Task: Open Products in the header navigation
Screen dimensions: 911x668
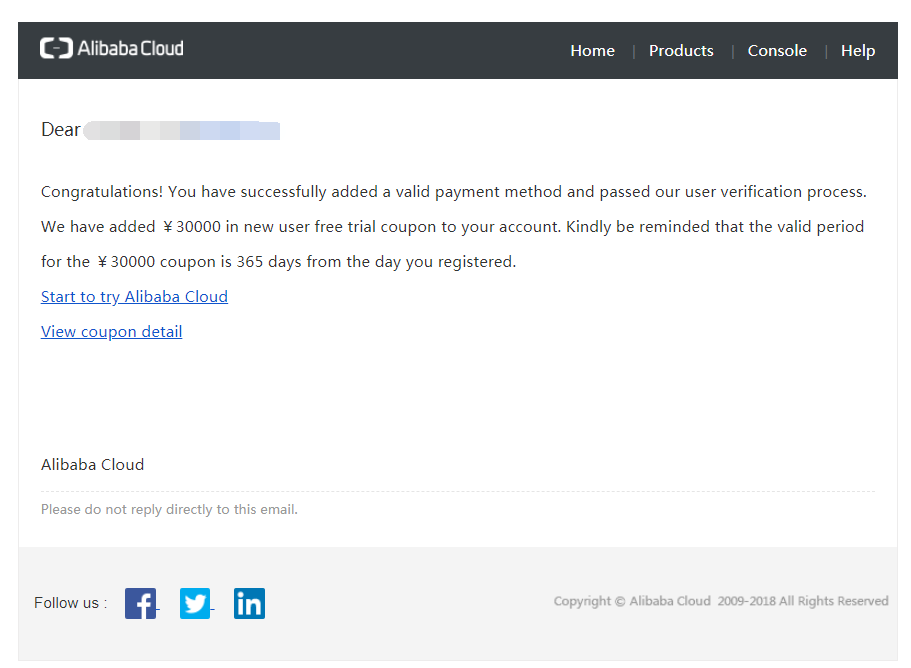Action: click(681, 51)
